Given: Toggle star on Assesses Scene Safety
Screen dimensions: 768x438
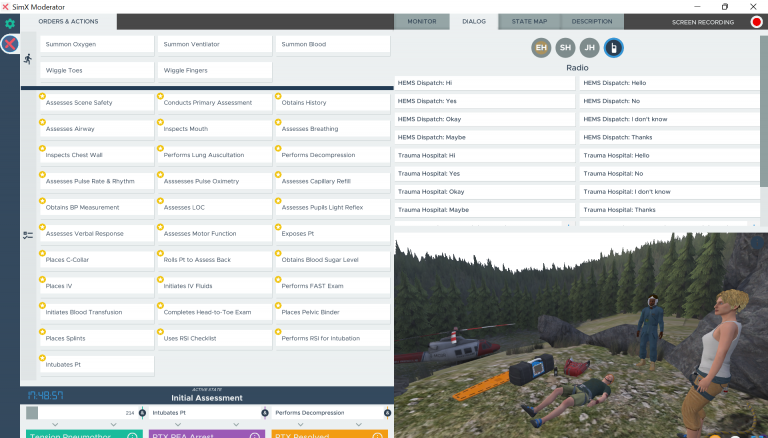Looking at the screenshot, I should (x=43, y=96).
